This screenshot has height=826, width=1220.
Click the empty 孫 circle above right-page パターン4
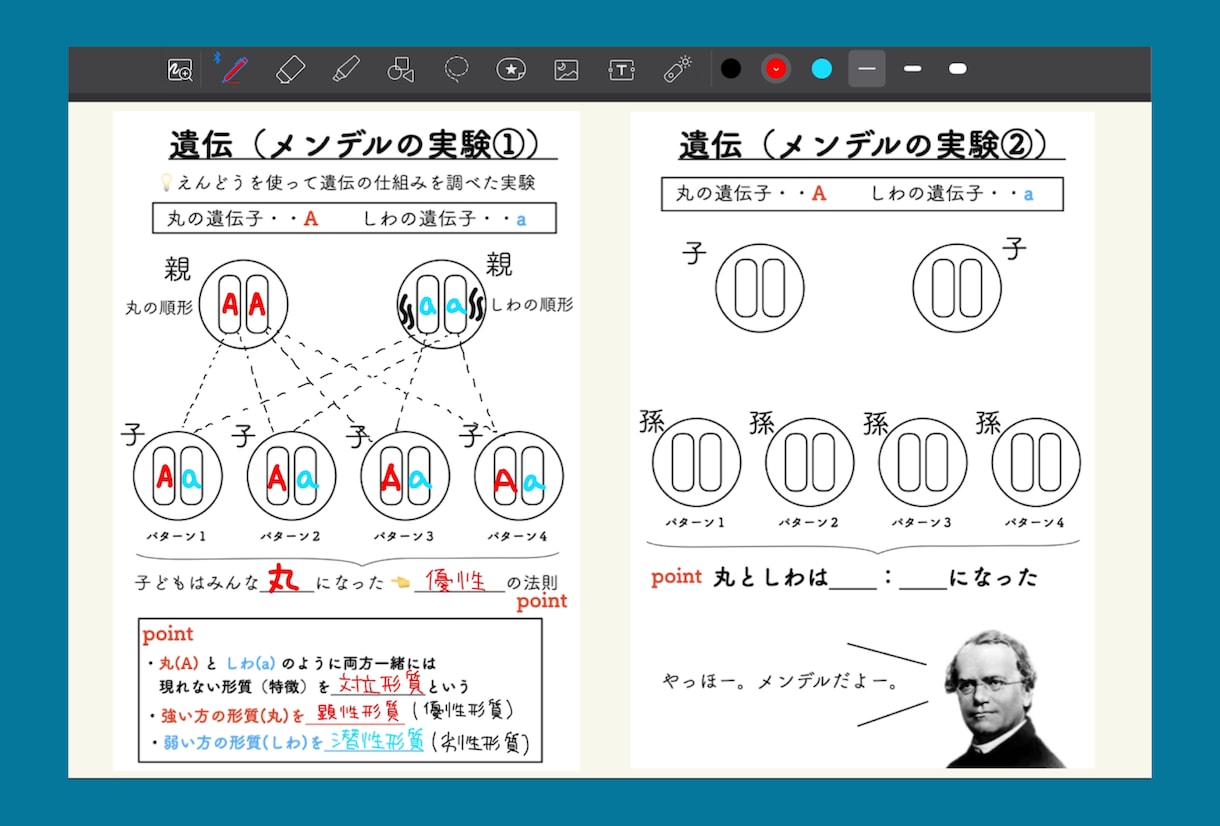tap(1036, 463)
